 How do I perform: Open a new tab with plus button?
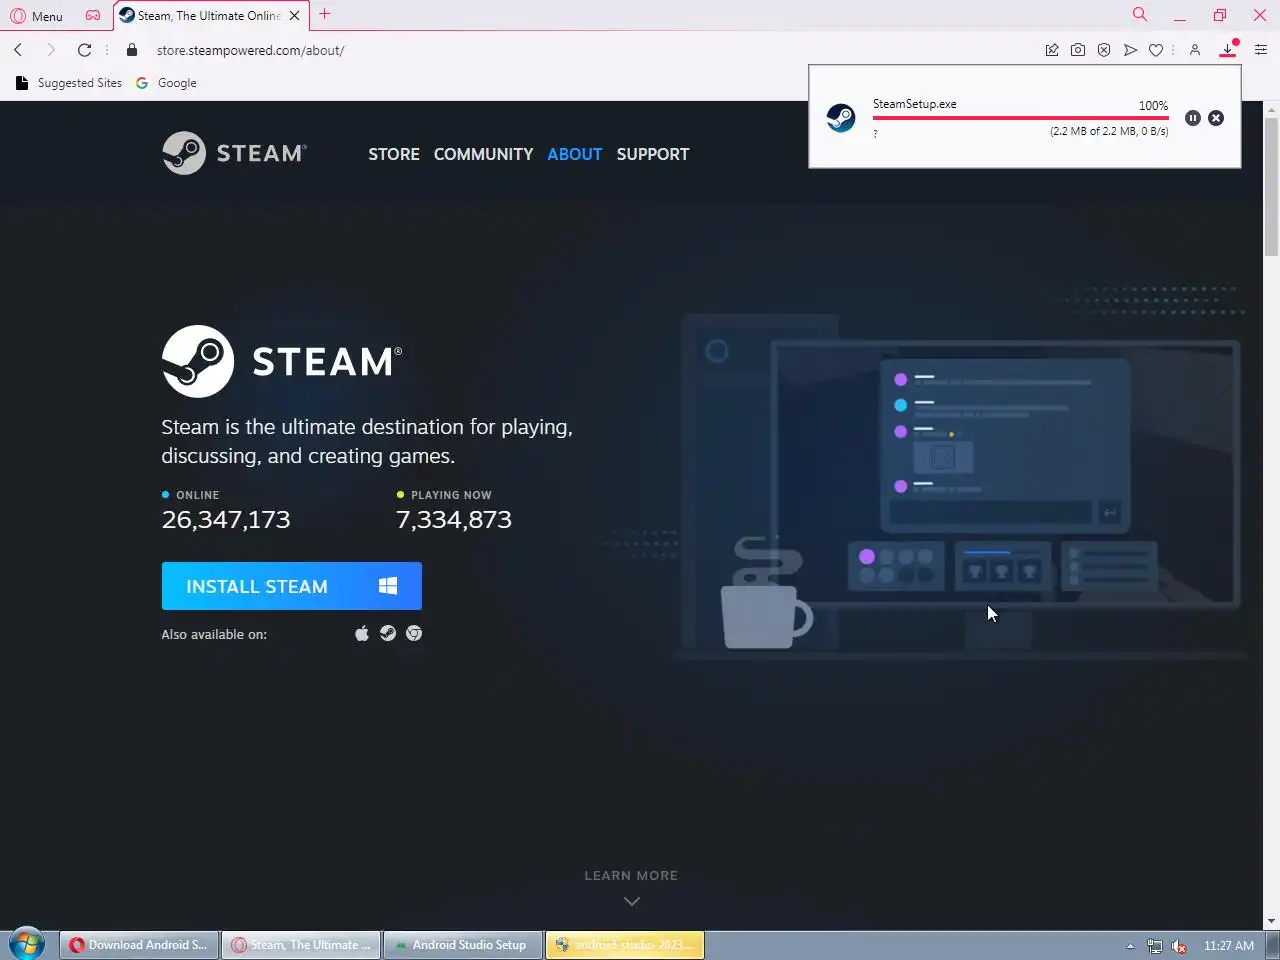324,14
